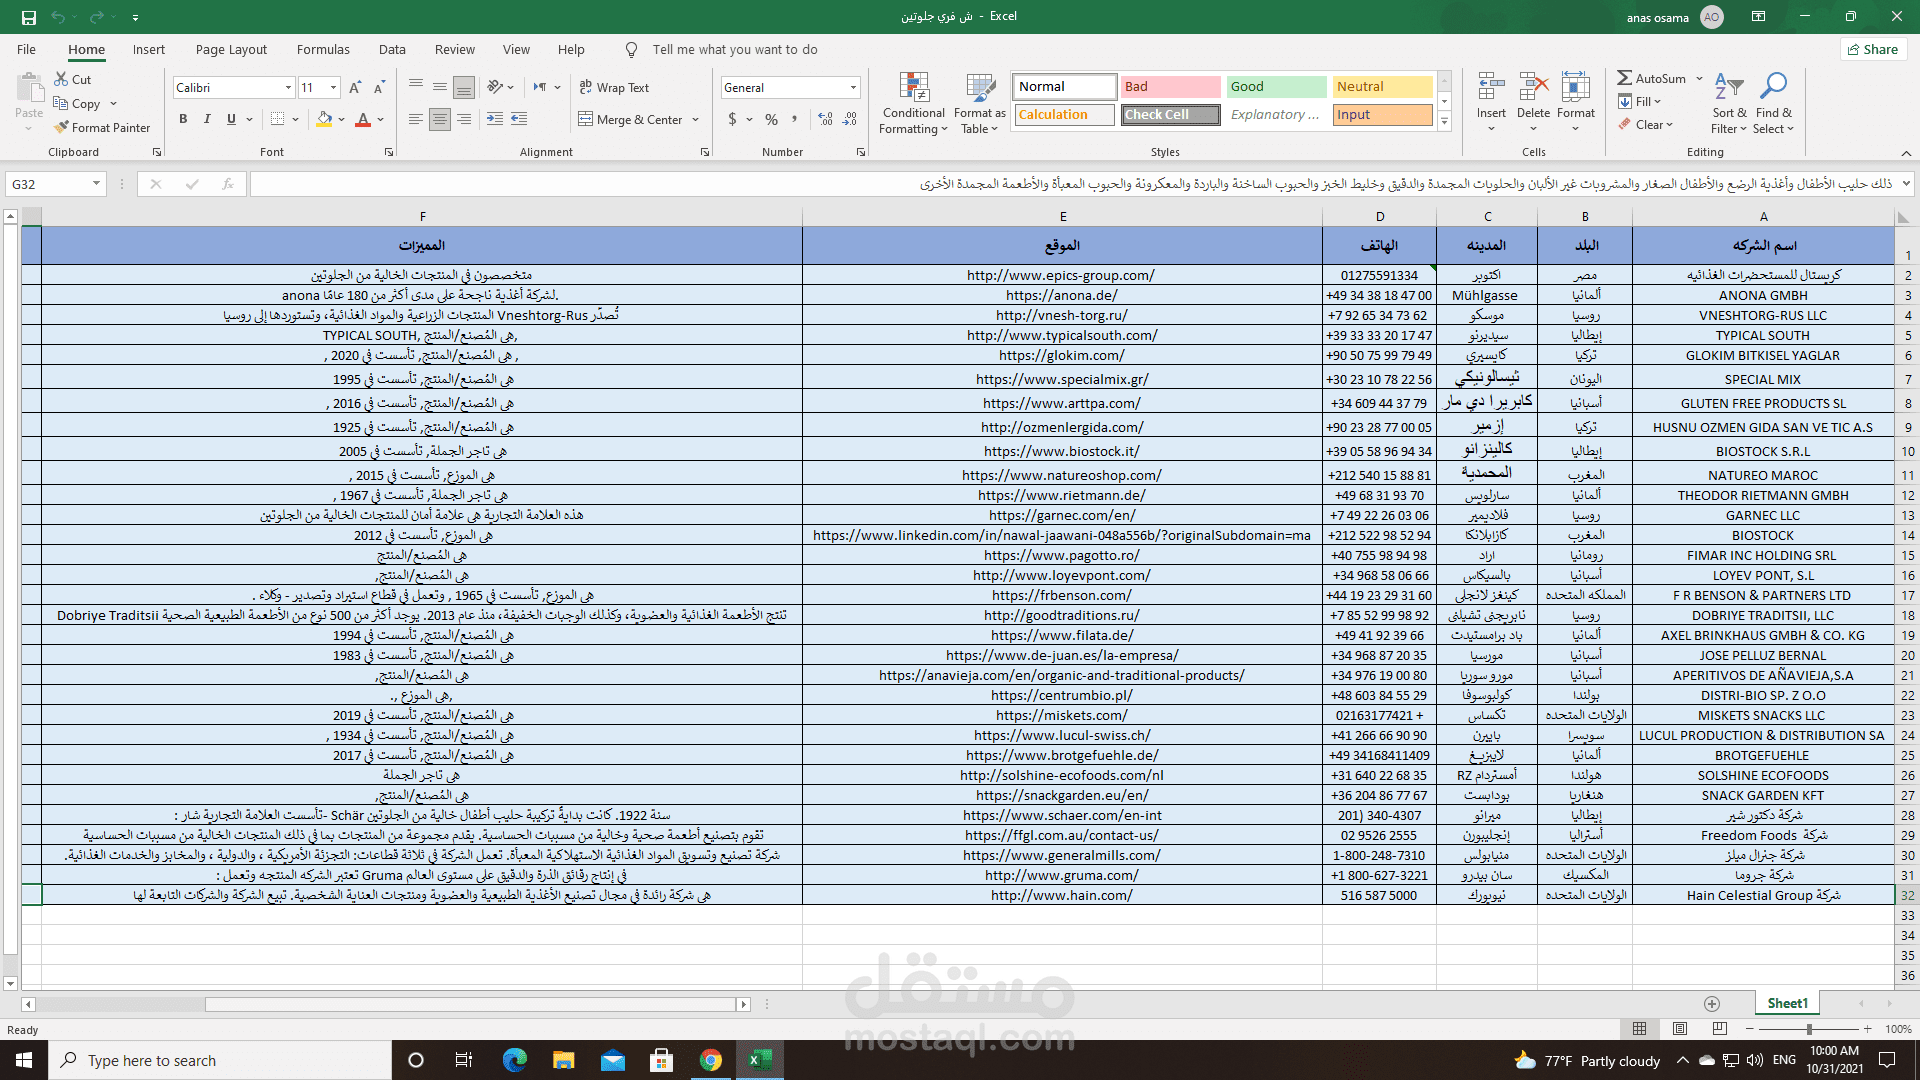The height and width of the screenshot is (1080, 1920).
Task: Click the Delete cells icon
Action: click(1533, 88)
